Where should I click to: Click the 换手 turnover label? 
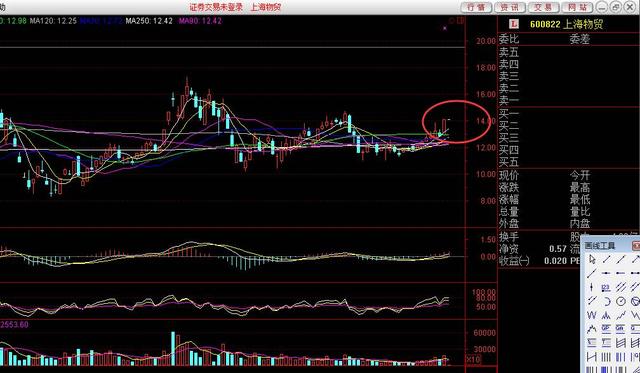(509, 236)
